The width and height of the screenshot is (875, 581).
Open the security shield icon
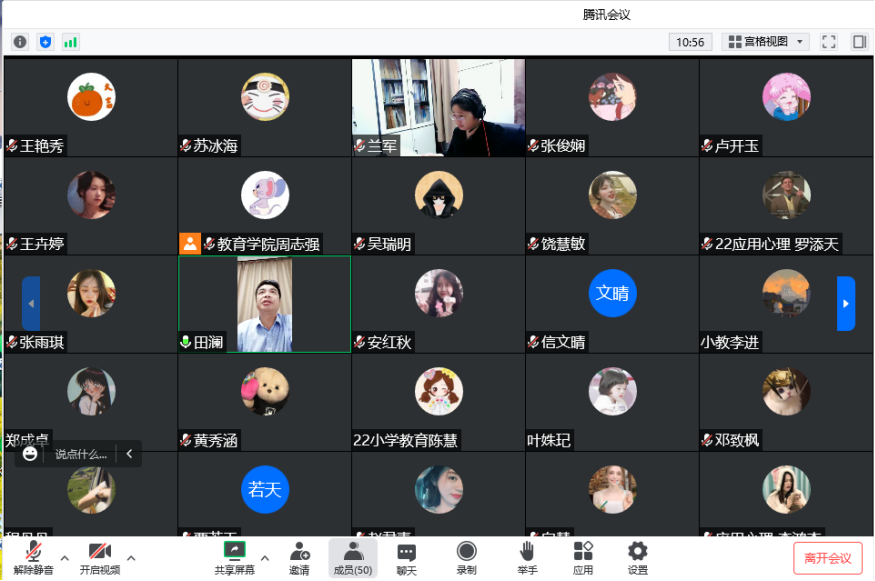(45, 42)
